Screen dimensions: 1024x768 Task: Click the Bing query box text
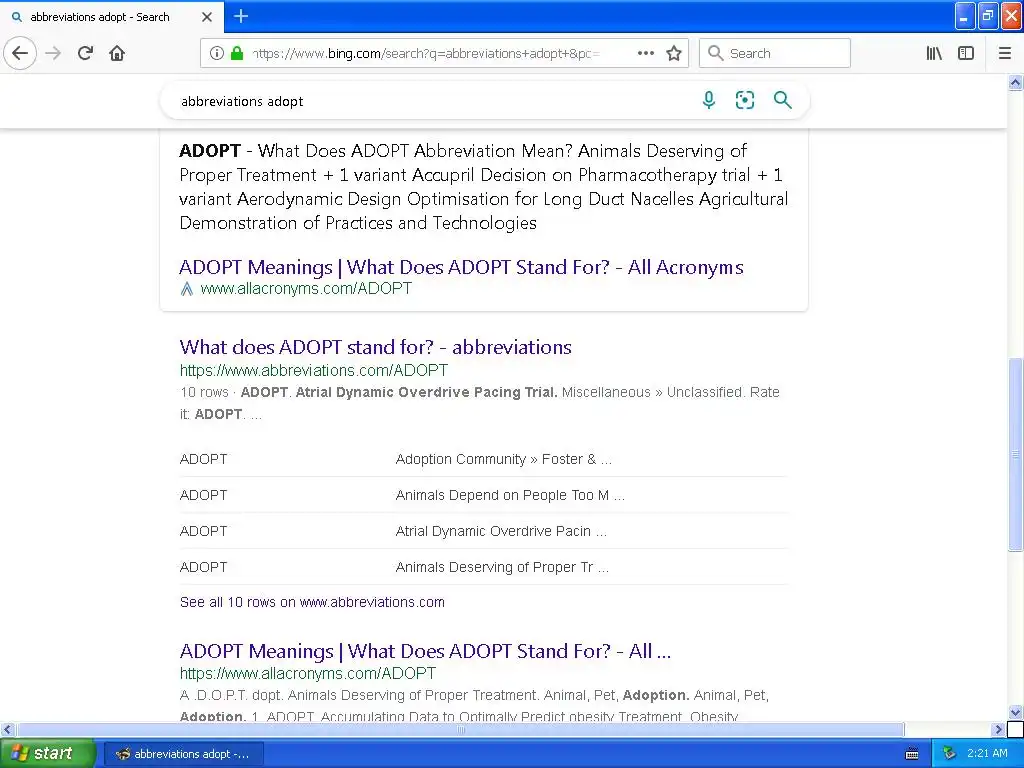242,101
